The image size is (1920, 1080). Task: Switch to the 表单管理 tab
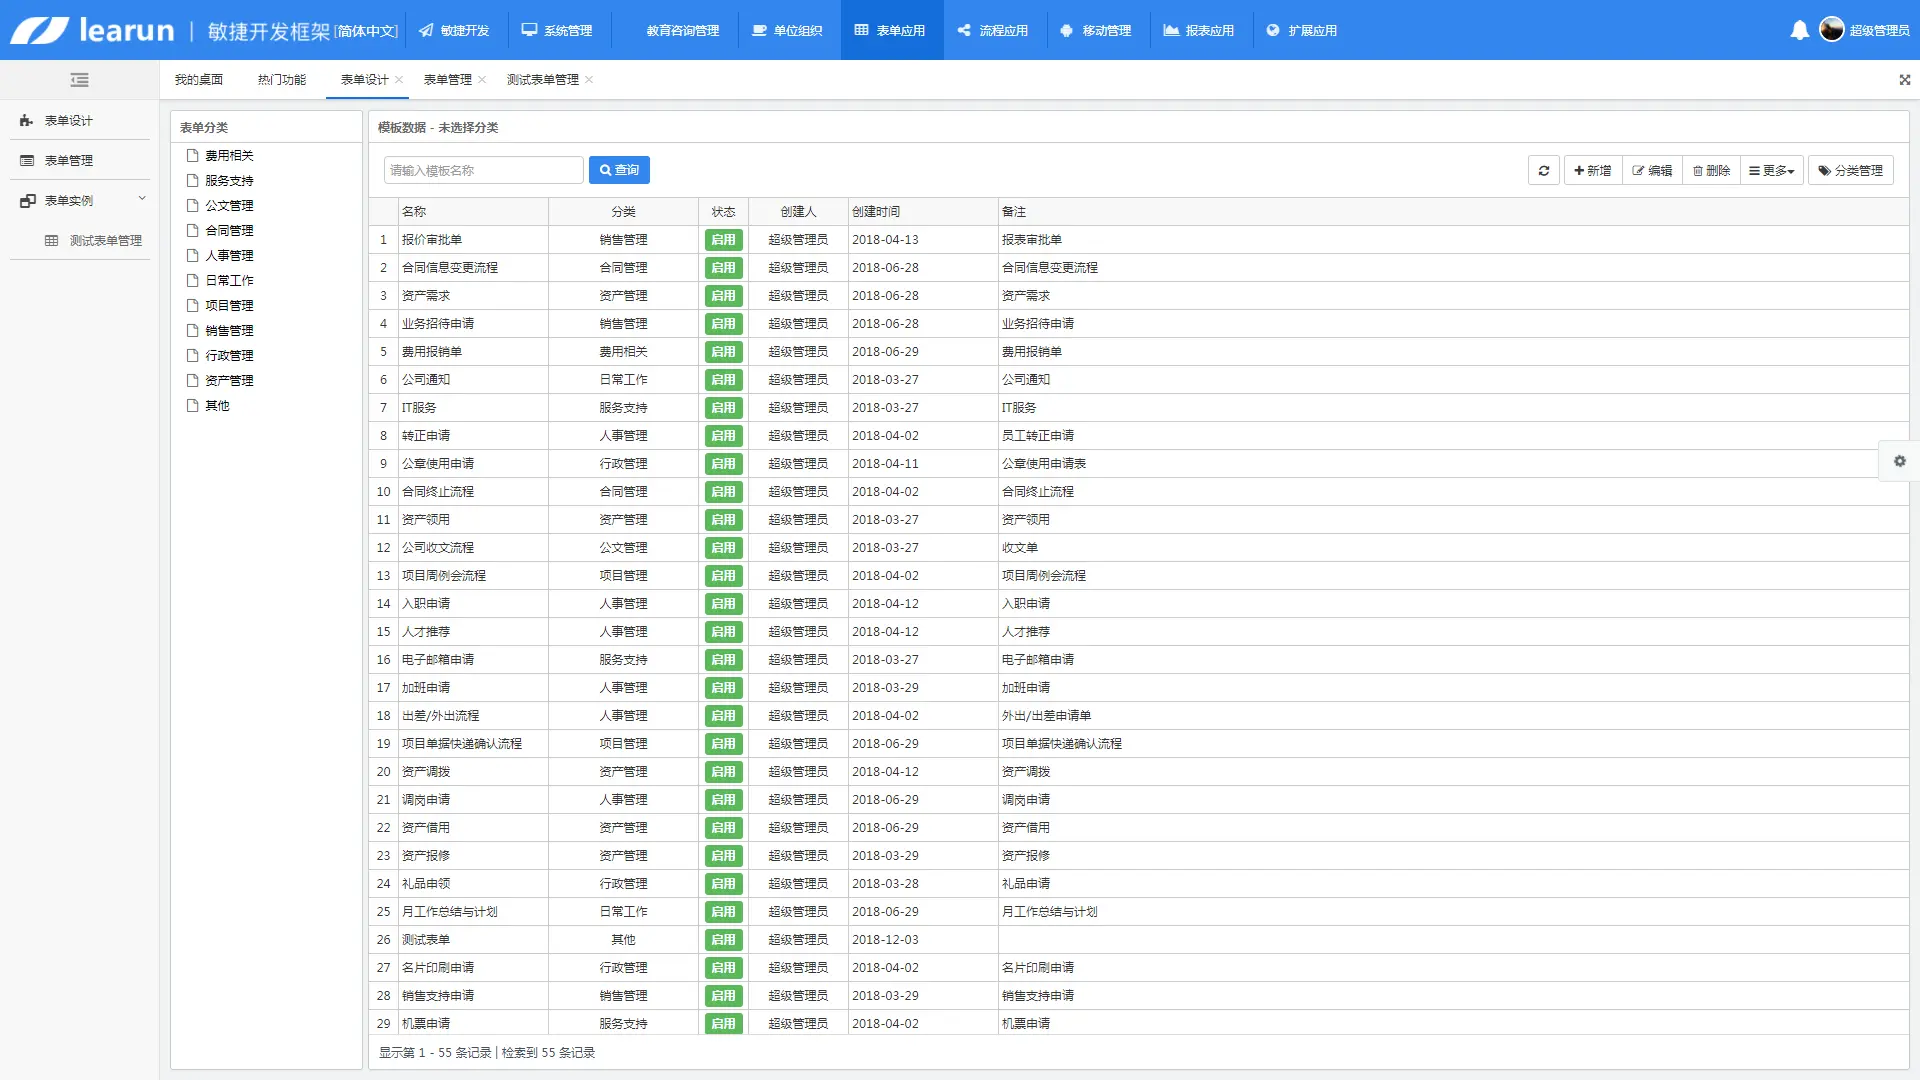[447, 80]
